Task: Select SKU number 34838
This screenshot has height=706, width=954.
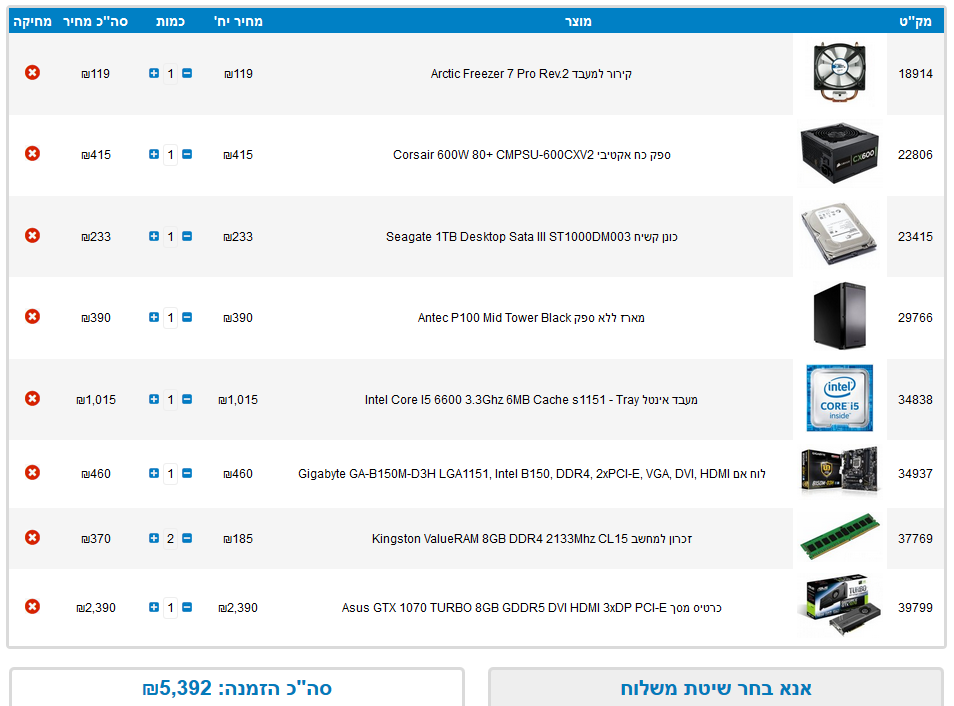Action: [915, 400]
